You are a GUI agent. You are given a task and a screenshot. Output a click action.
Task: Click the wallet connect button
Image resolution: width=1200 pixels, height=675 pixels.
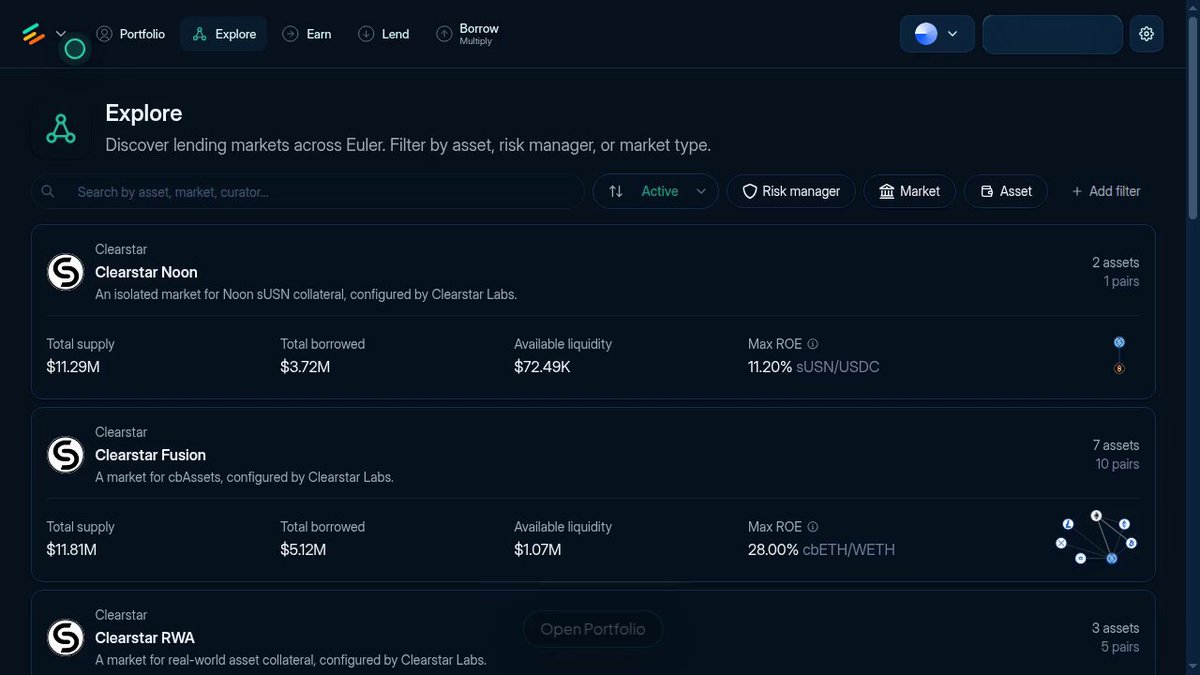(x=1053, y=34)
